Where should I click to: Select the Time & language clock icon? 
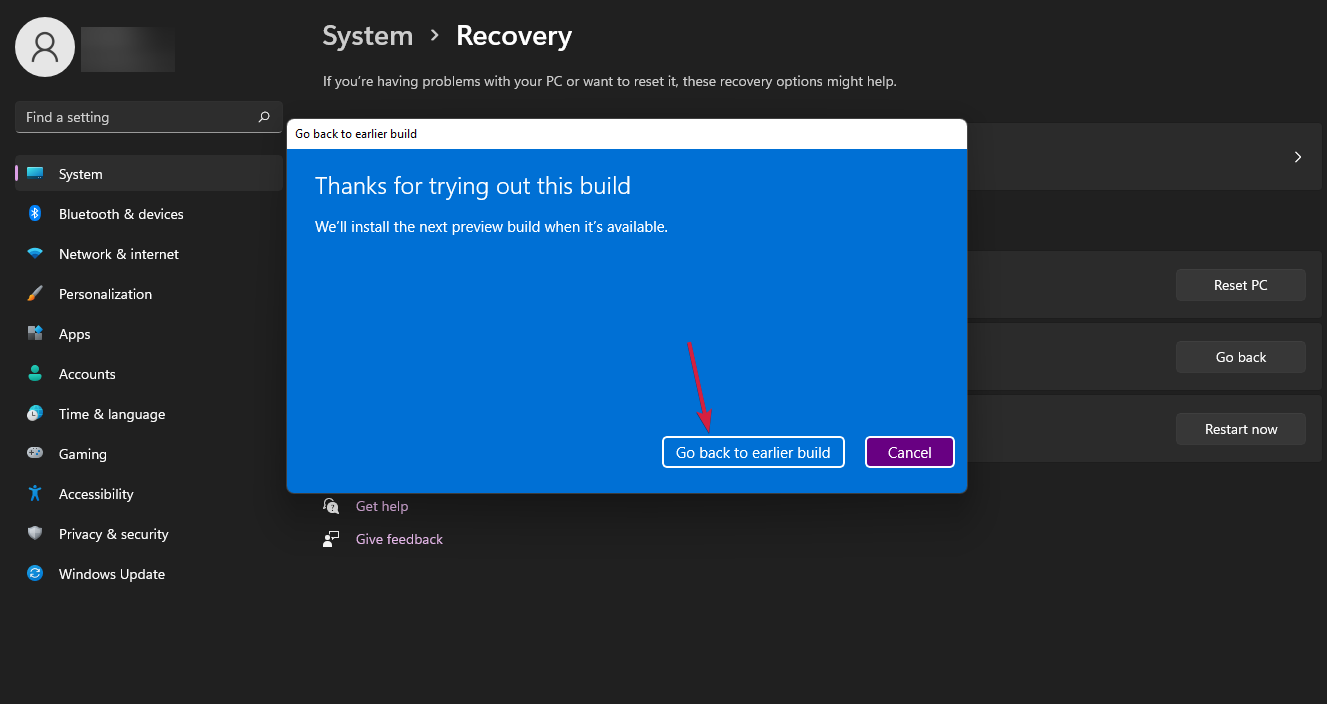coord(35,413)
